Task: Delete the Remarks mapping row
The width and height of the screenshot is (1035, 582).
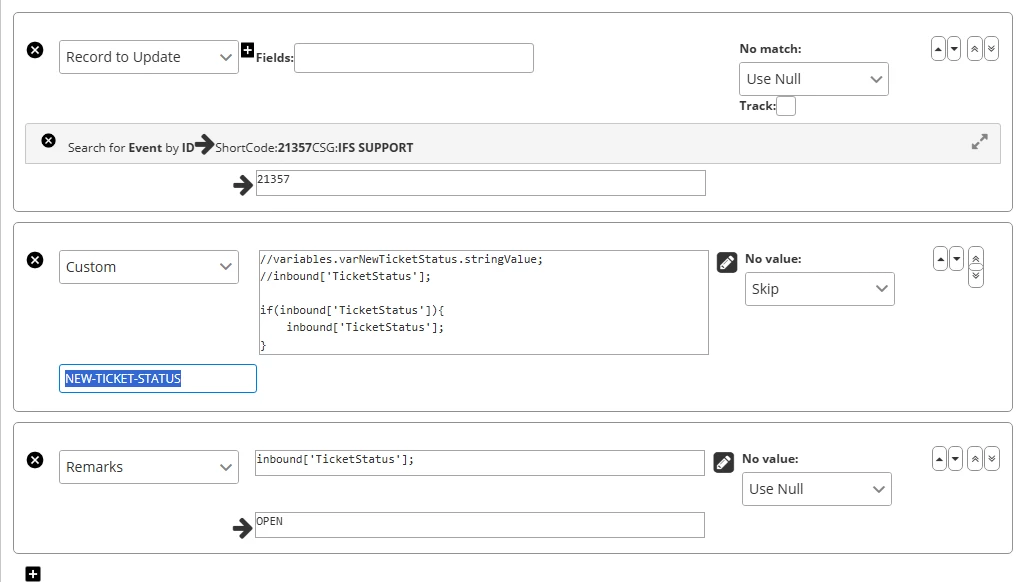Action: [x=35, y=460]
